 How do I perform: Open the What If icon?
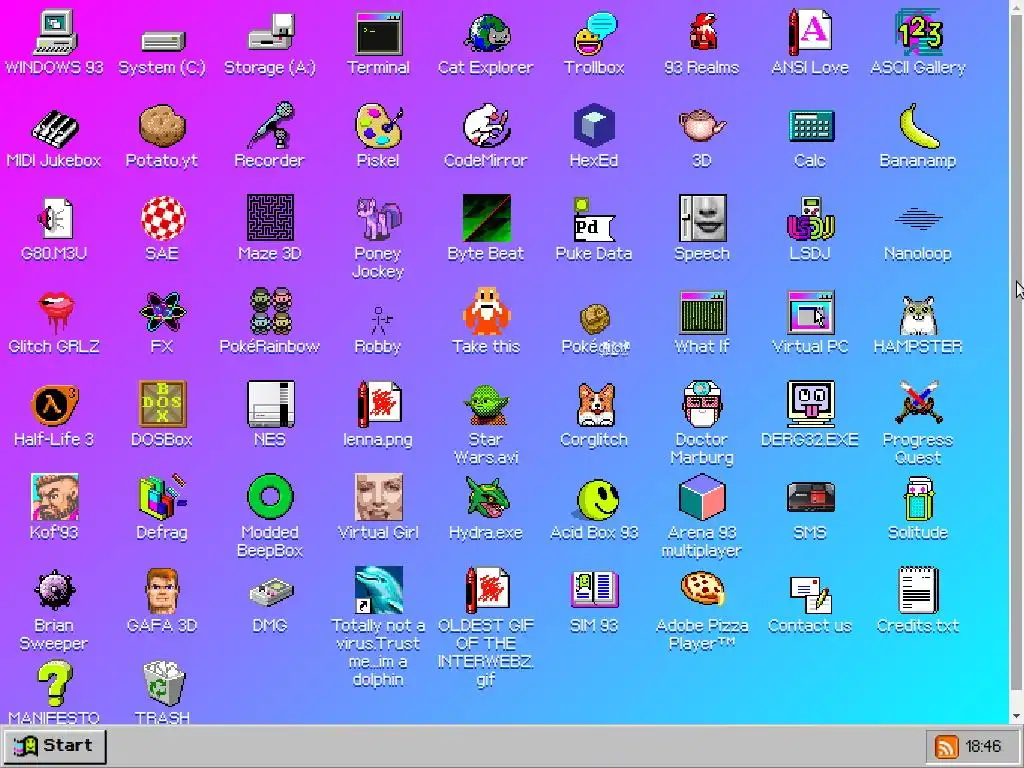[x=702, y=312]
